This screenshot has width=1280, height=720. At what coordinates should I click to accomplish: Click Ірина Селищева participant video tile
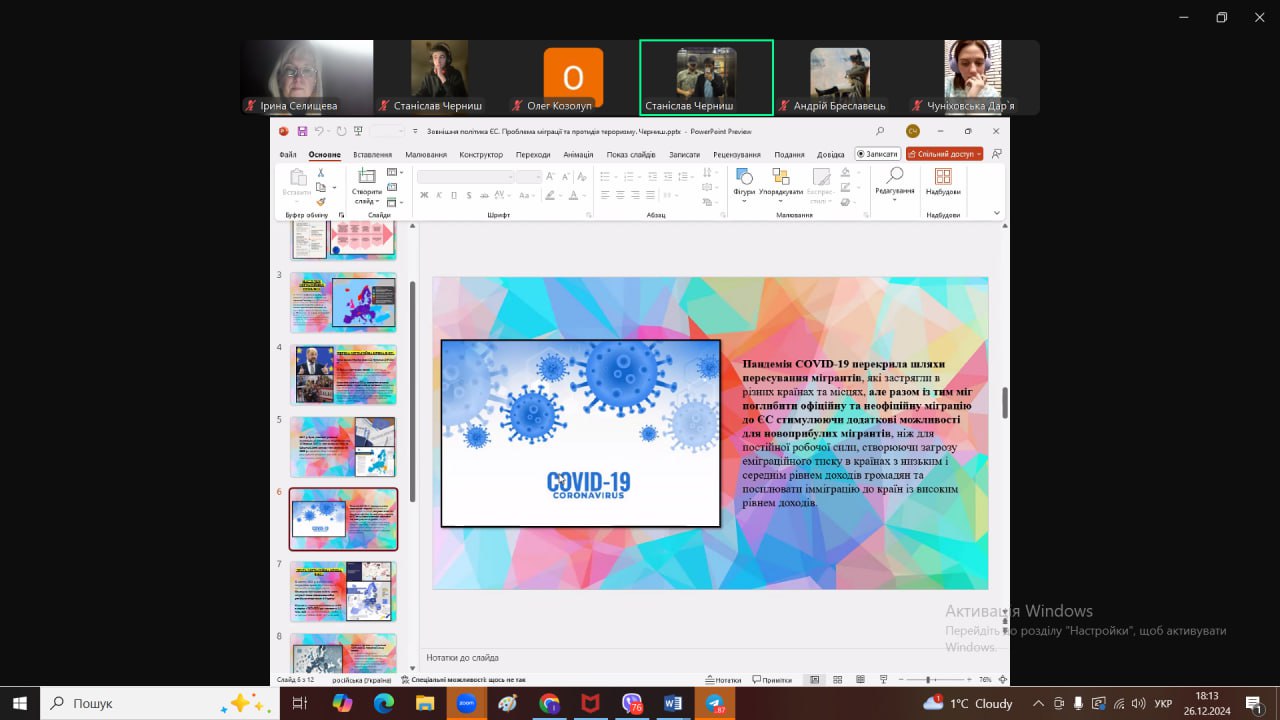click(307, 77)
